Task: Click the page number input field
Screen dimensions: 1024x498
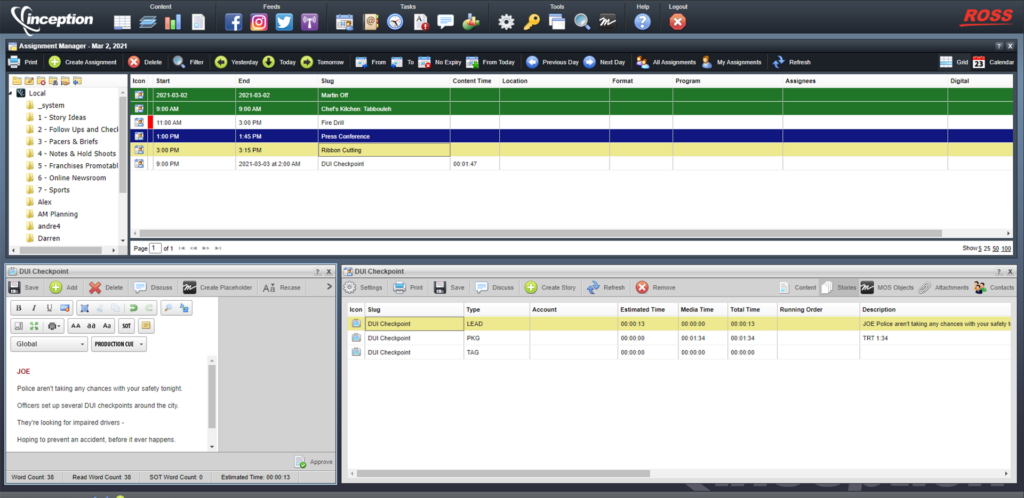Action: (155, 248)
